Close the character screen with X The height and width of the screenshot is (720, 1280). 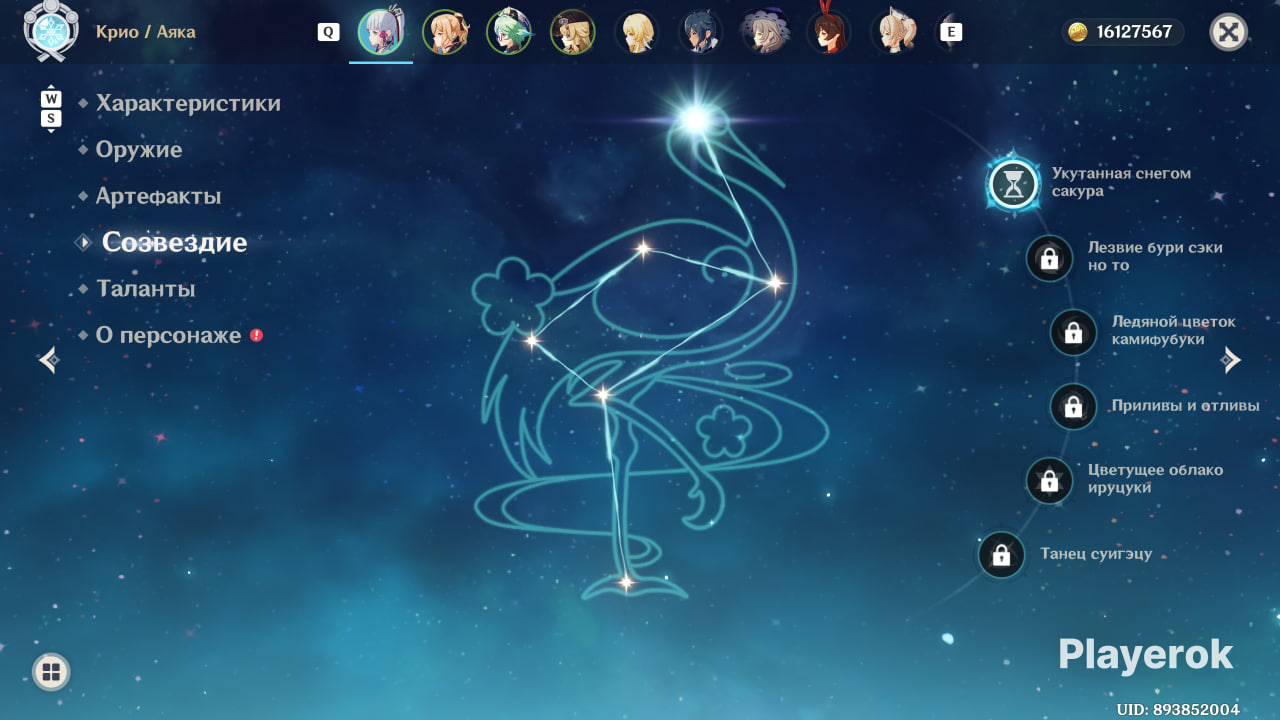click(x=1229, y=32)
